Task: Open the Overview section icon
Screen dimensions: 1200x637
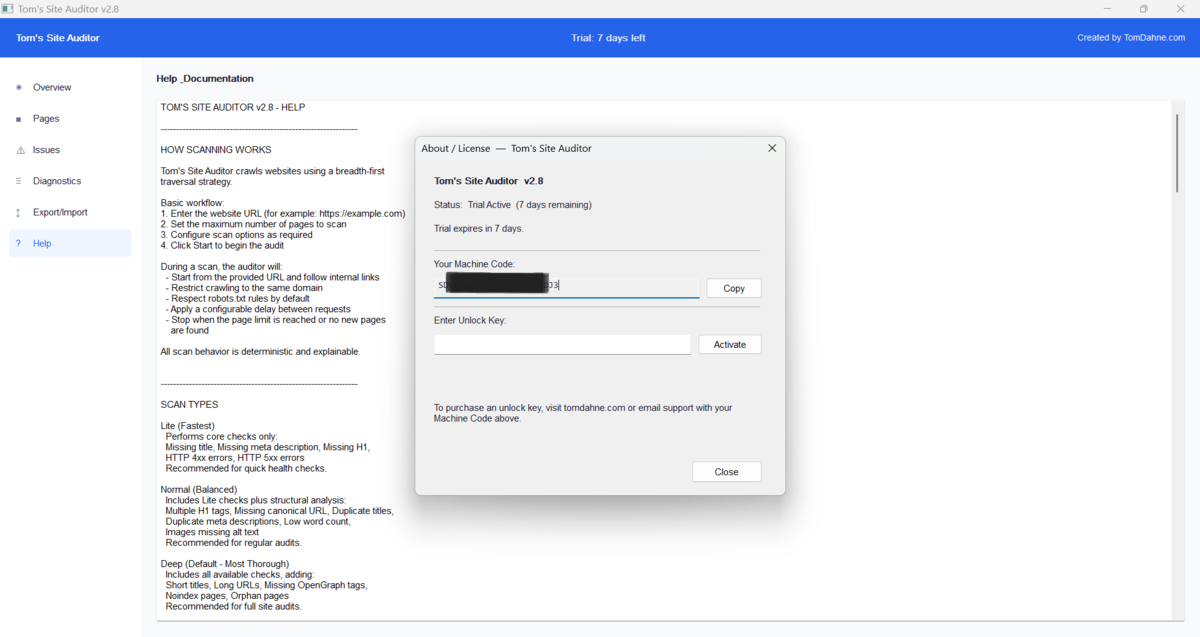Action: (x=18, y=87)
